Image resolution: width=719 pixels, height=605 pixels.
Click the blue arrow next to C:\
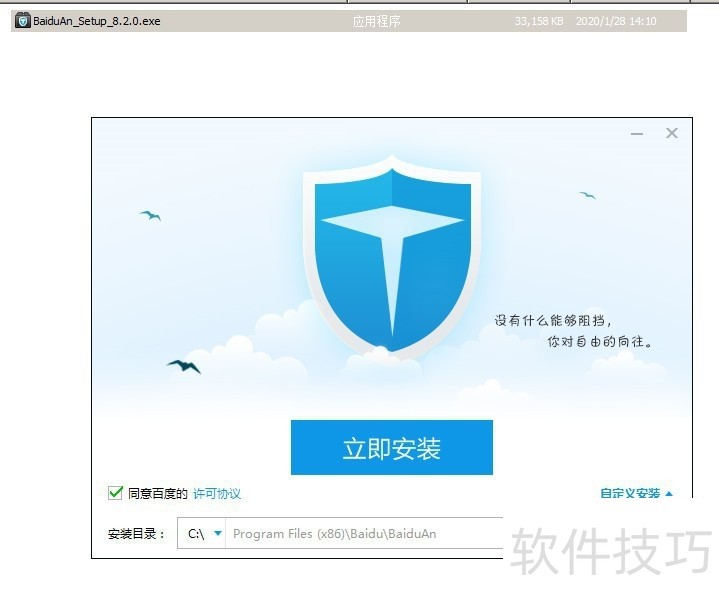(x=218, y=534)
